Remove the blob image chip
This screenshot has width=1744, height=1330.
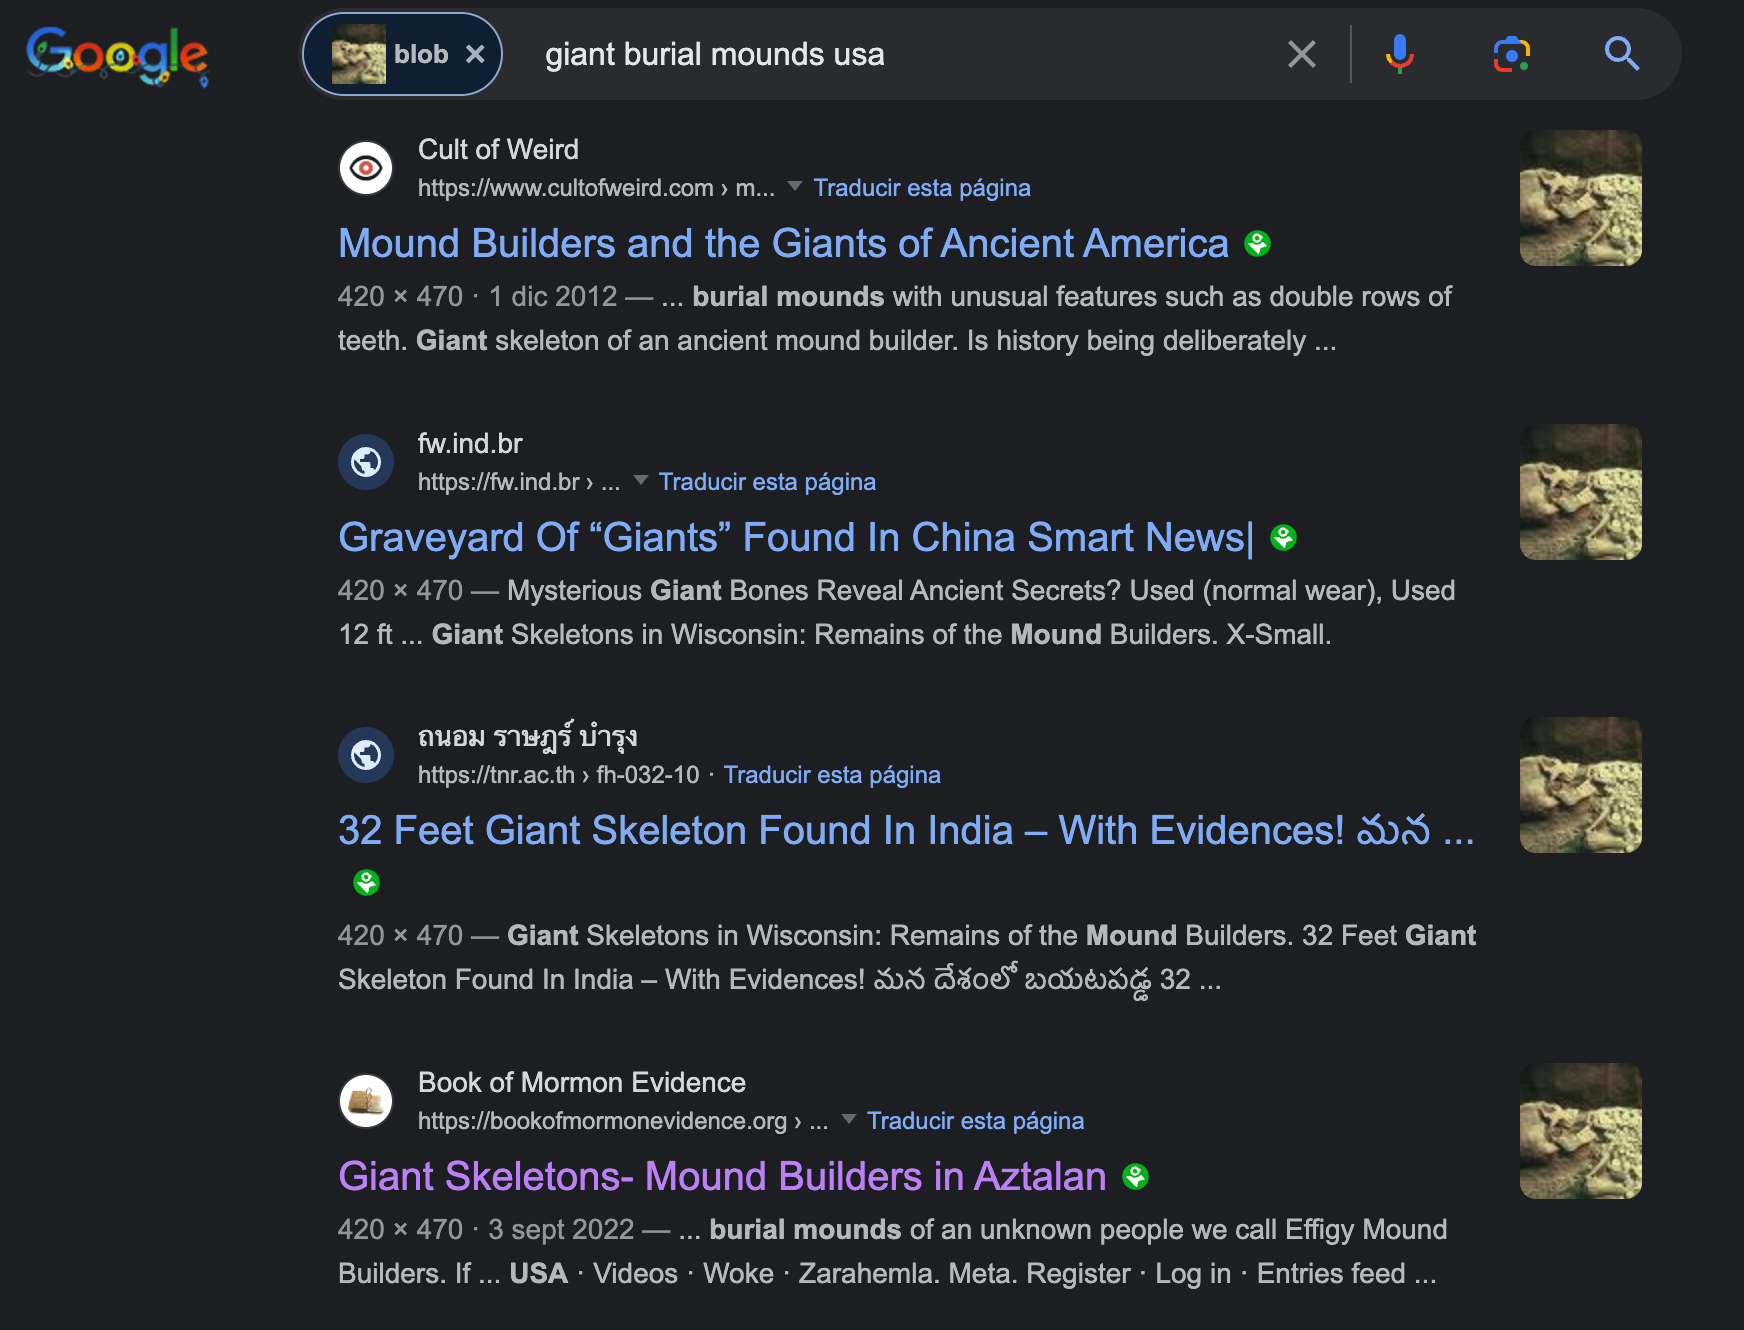(476, 54)
